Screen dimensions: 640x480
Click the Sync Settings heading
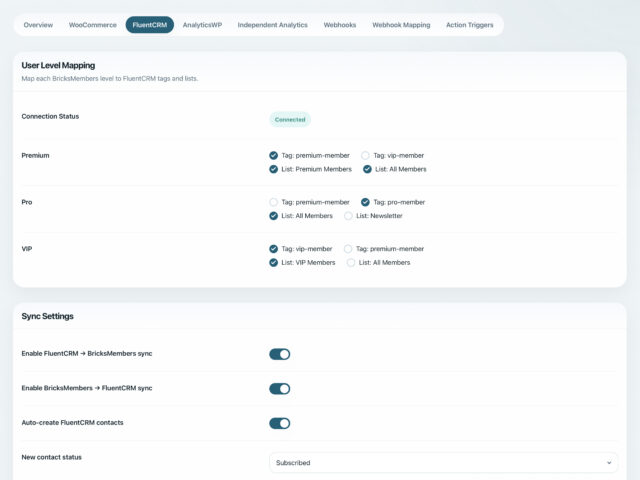pos(47,316)
